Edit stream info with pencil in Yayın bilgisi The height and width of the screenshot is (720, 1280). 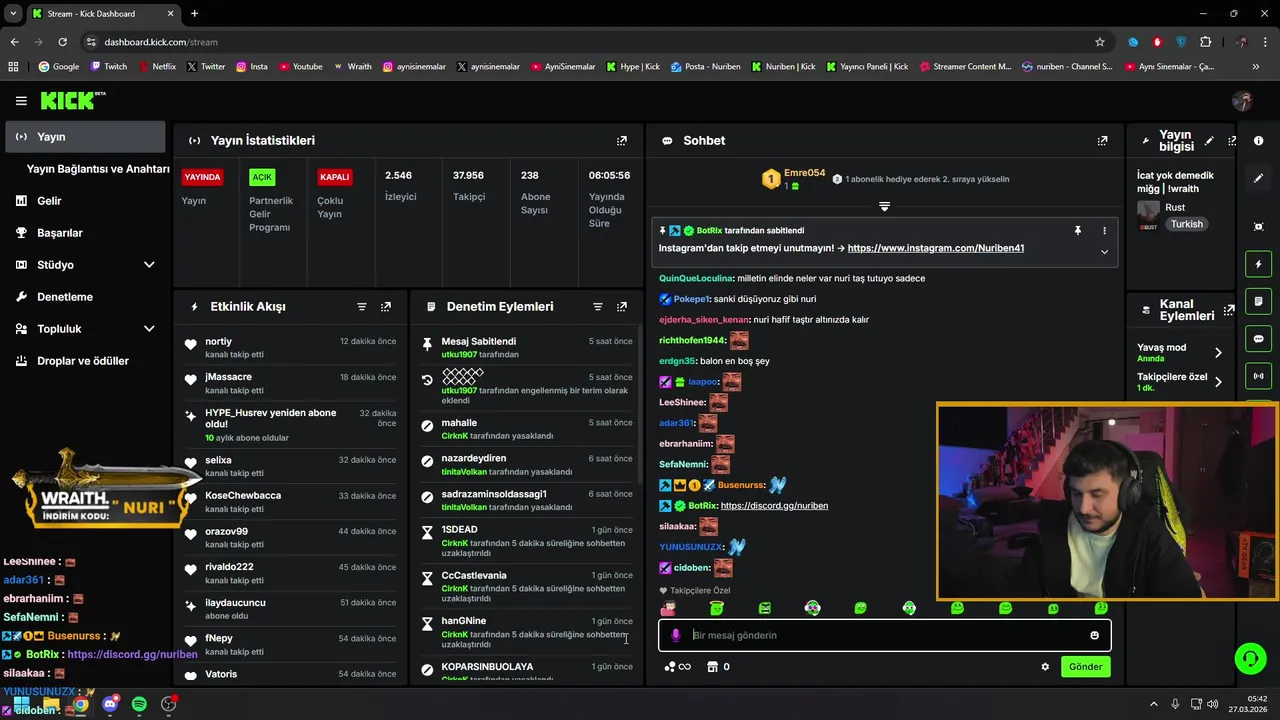(1209, 141)
